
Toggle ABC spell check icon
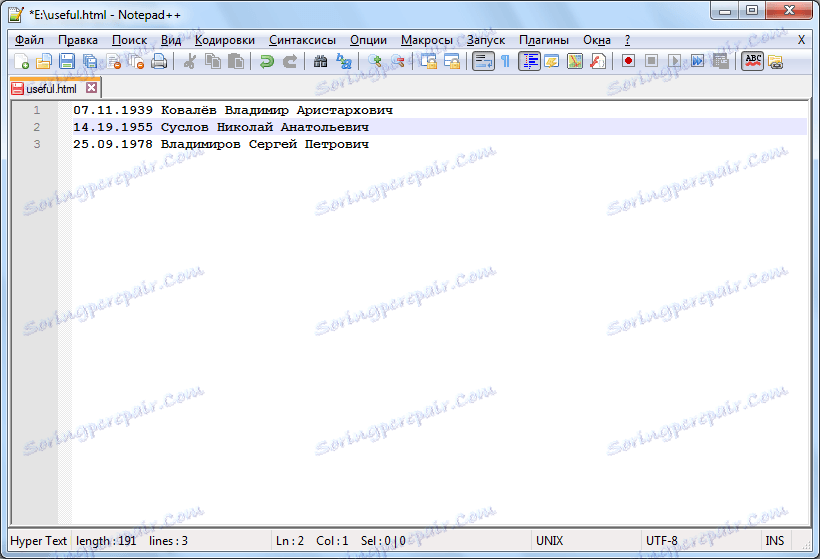tap(753, 62)
